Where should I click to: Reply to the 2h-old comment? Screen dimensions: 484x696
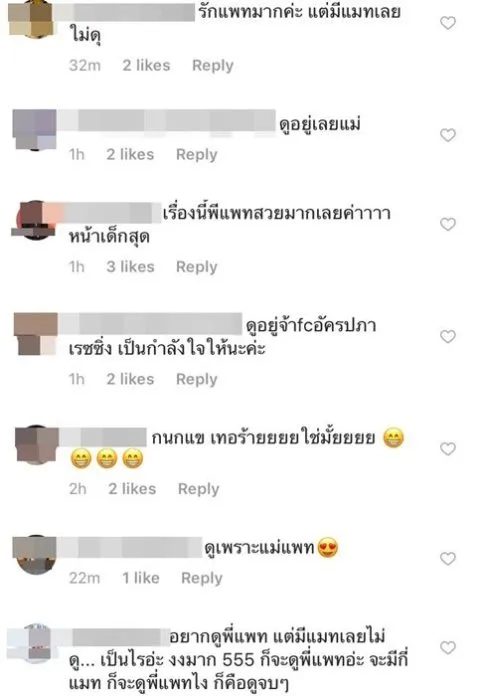click(198, 489)
